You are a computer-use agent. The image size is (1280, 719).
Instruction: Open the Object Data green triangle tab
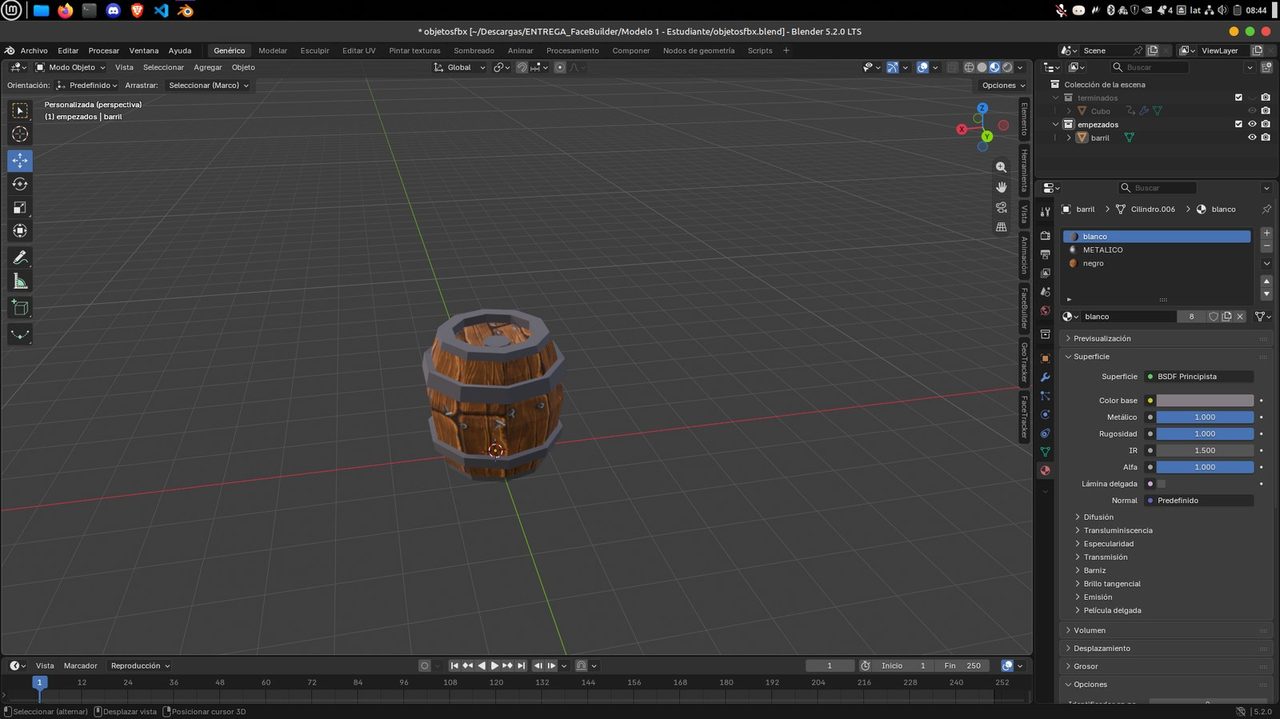click(1045, 452)
